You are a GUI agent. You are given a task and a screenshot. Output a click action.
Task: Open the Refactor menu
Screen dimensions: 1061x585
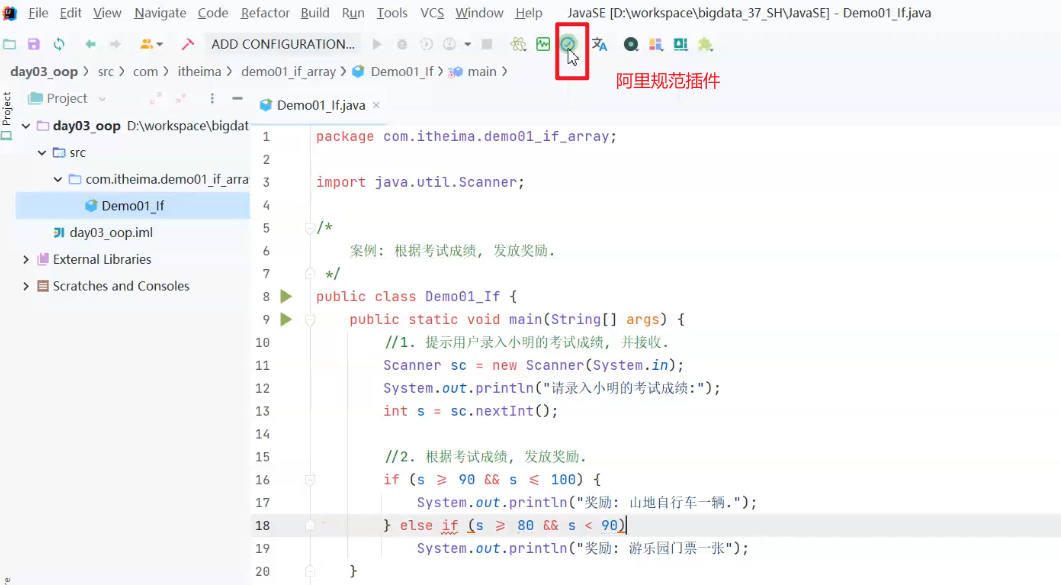coord(265,13)
